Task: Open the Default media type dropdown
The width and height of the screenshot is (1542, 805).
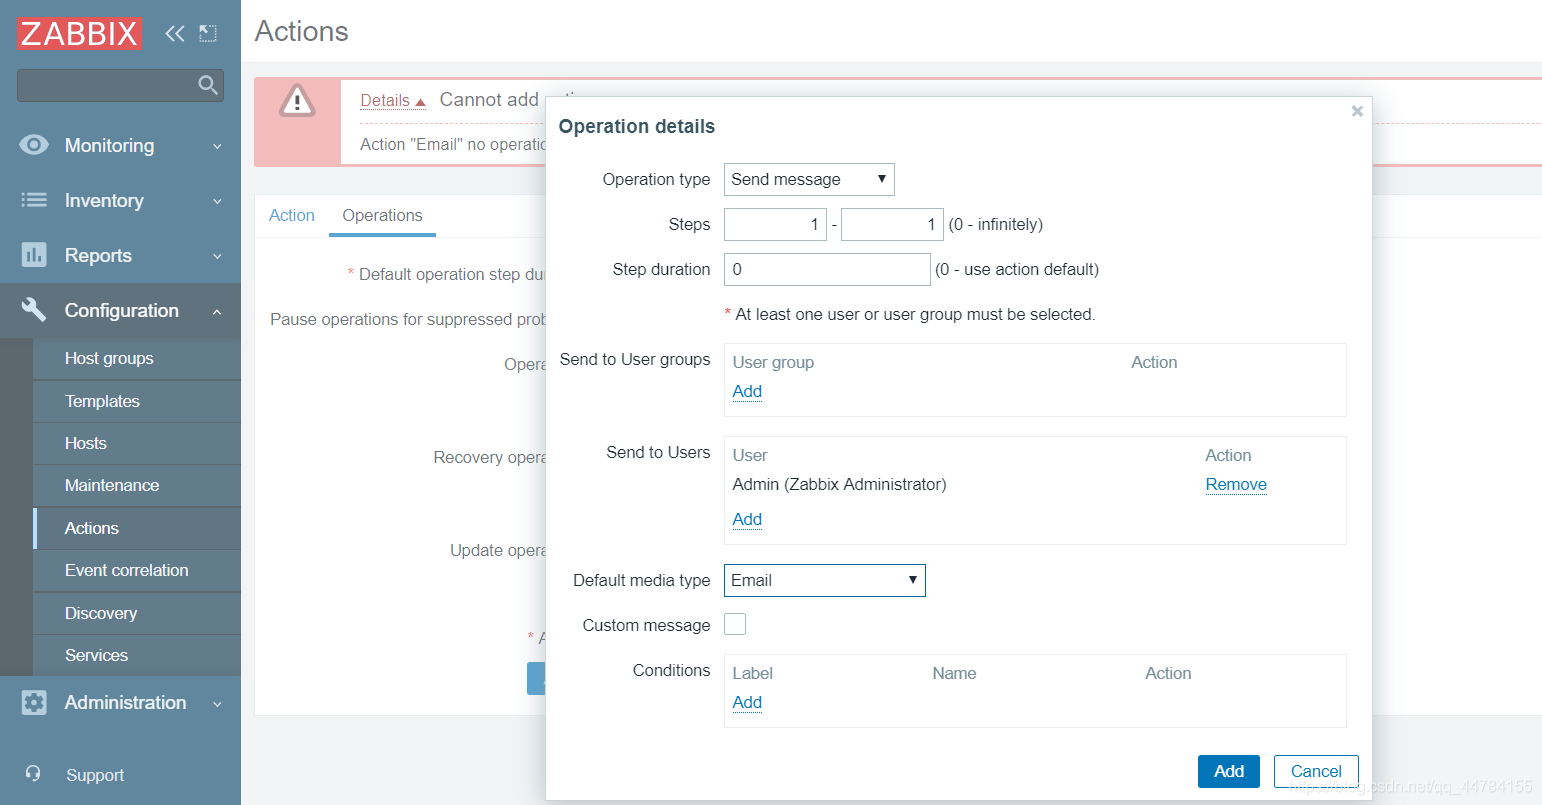Action: click(x=825, y=580)
